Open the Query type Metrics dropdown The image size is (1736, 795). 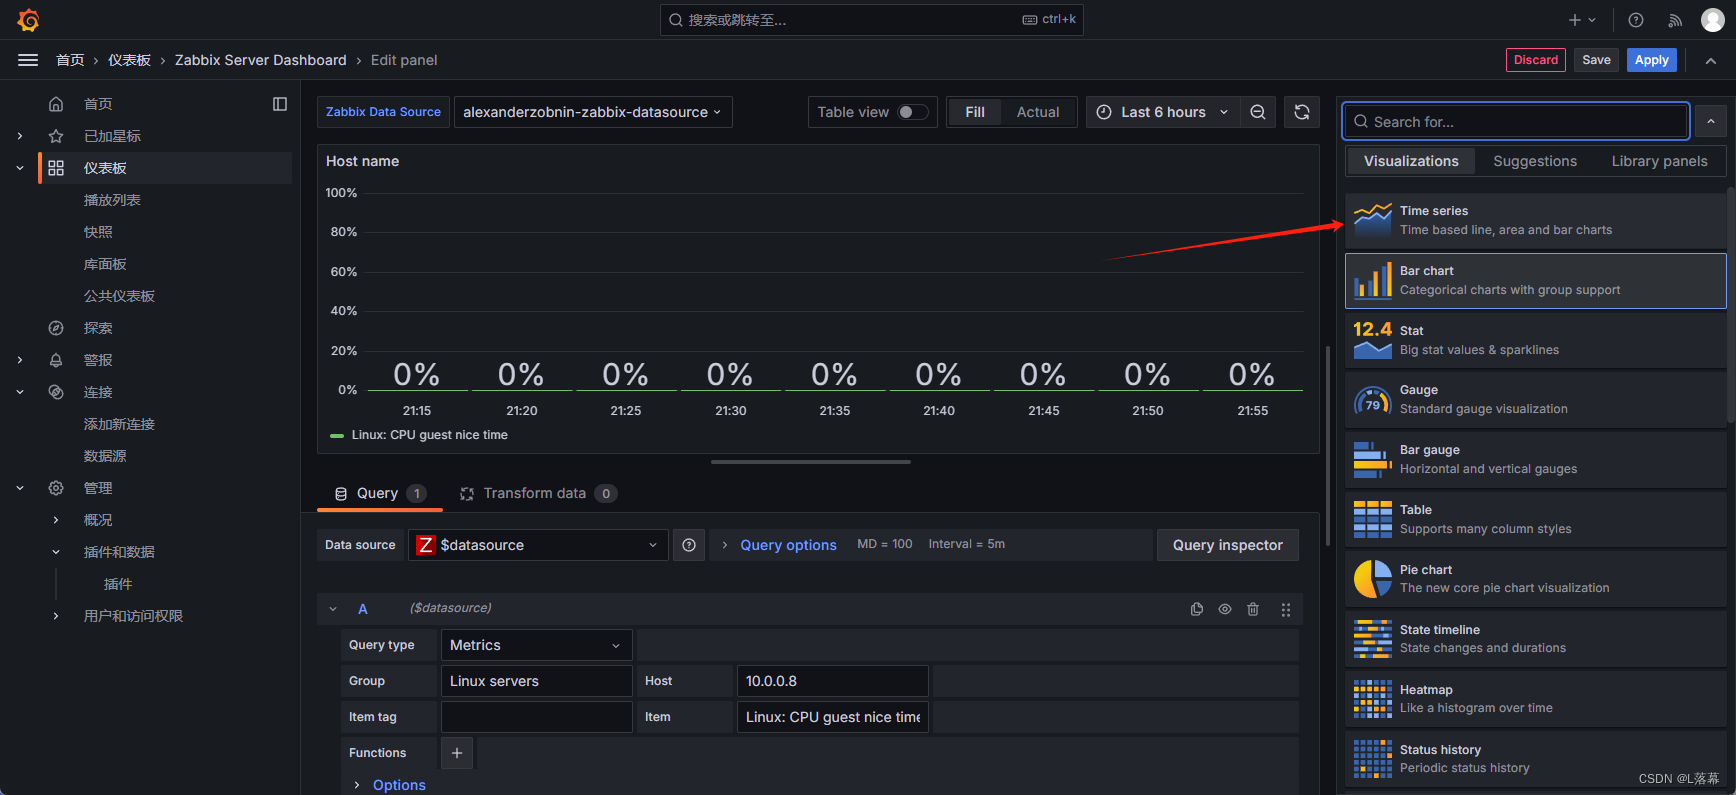coord(536,645)
